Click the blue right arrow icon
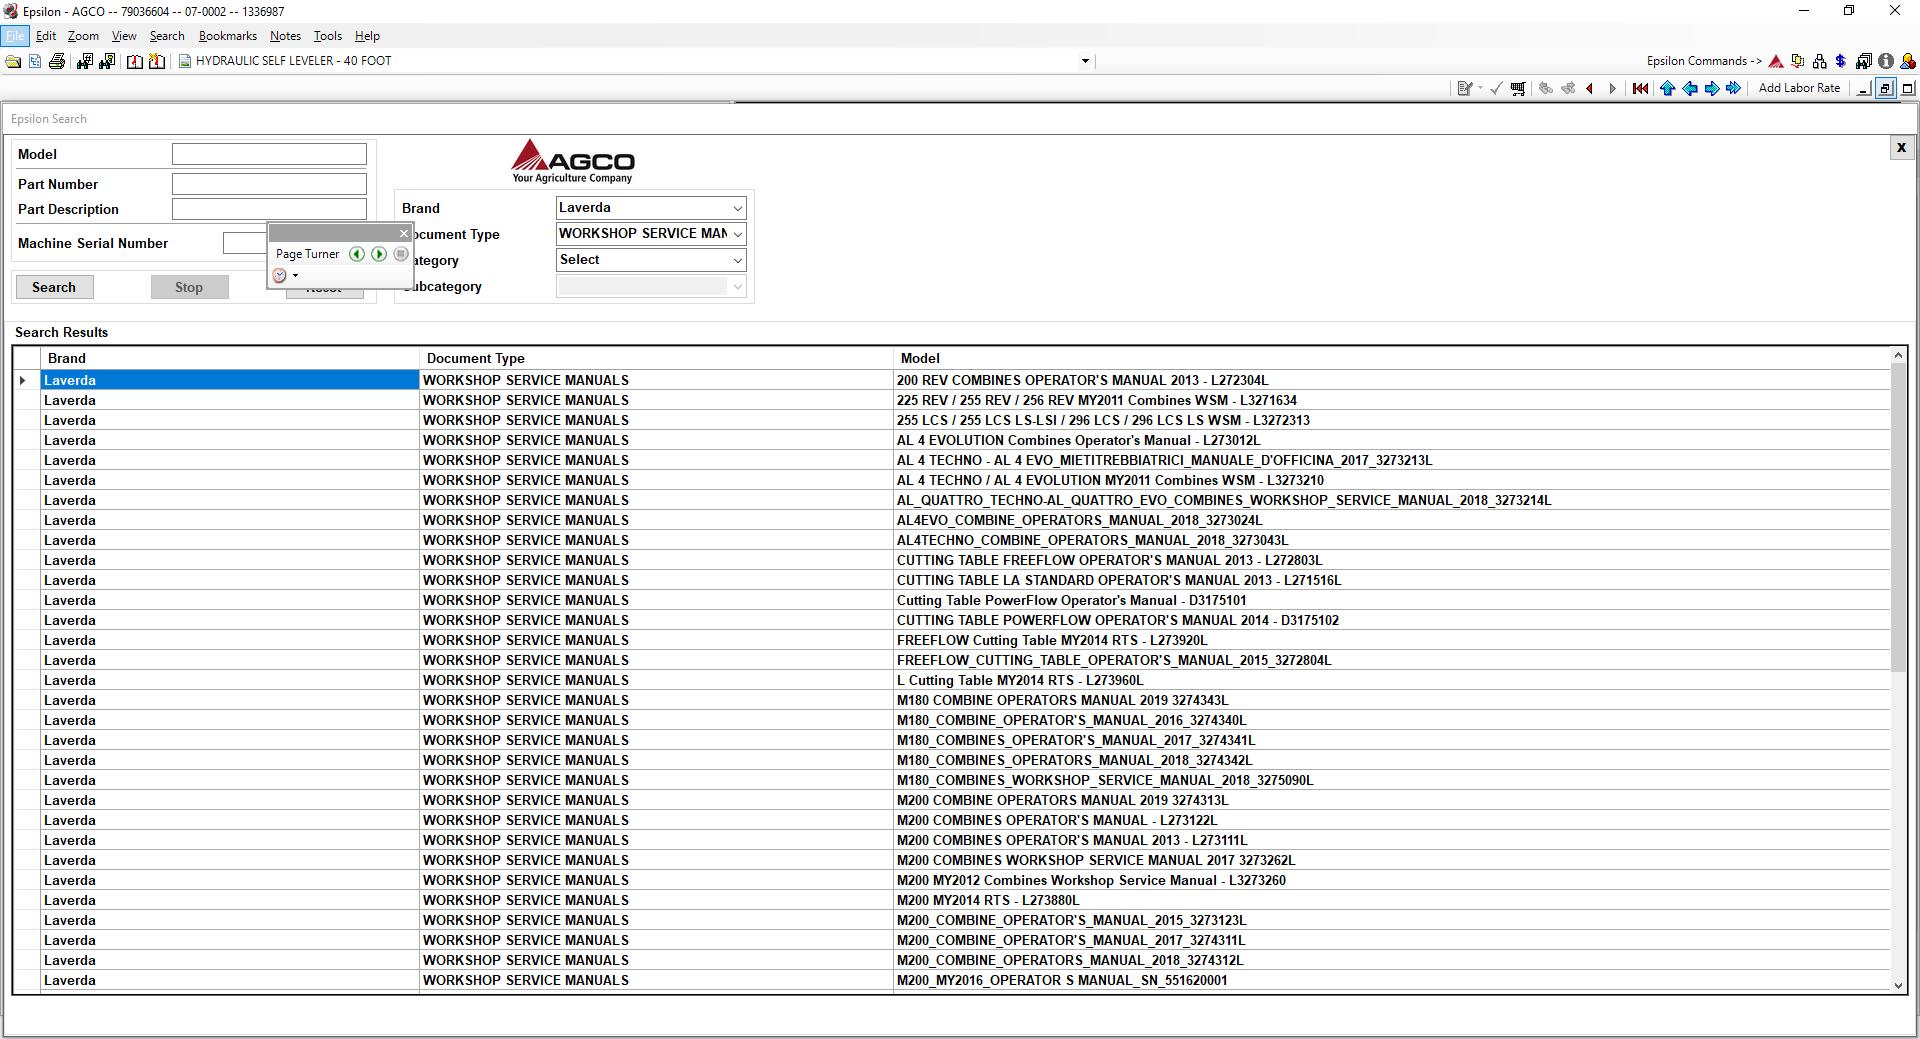Viewport: 1920px width, 1039px height. [x=1712, y=89]
